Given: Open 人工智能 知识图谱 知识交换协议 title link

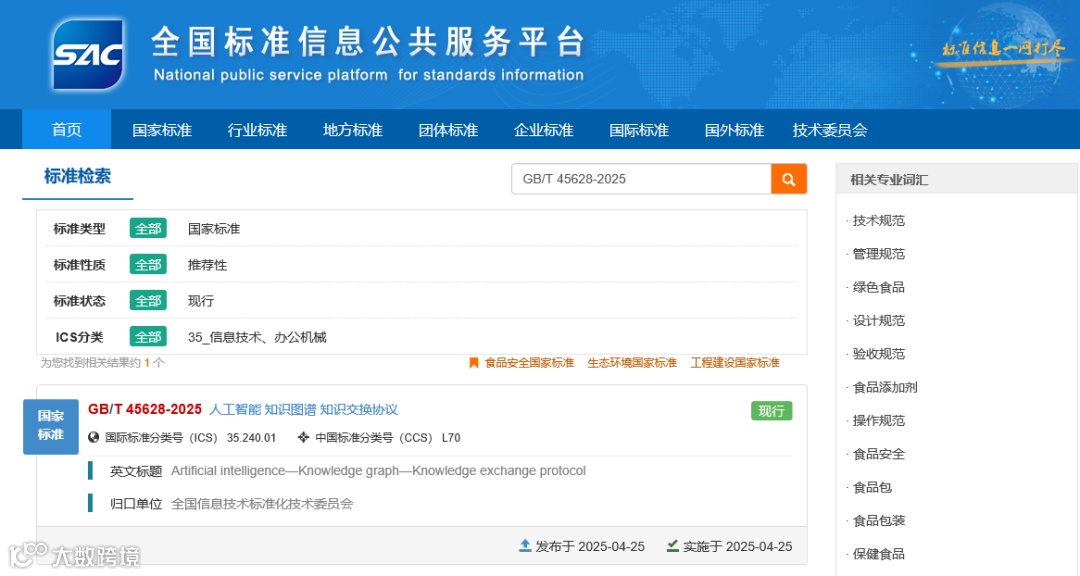Looking at the screenshot, I should (x=303, y=409).
